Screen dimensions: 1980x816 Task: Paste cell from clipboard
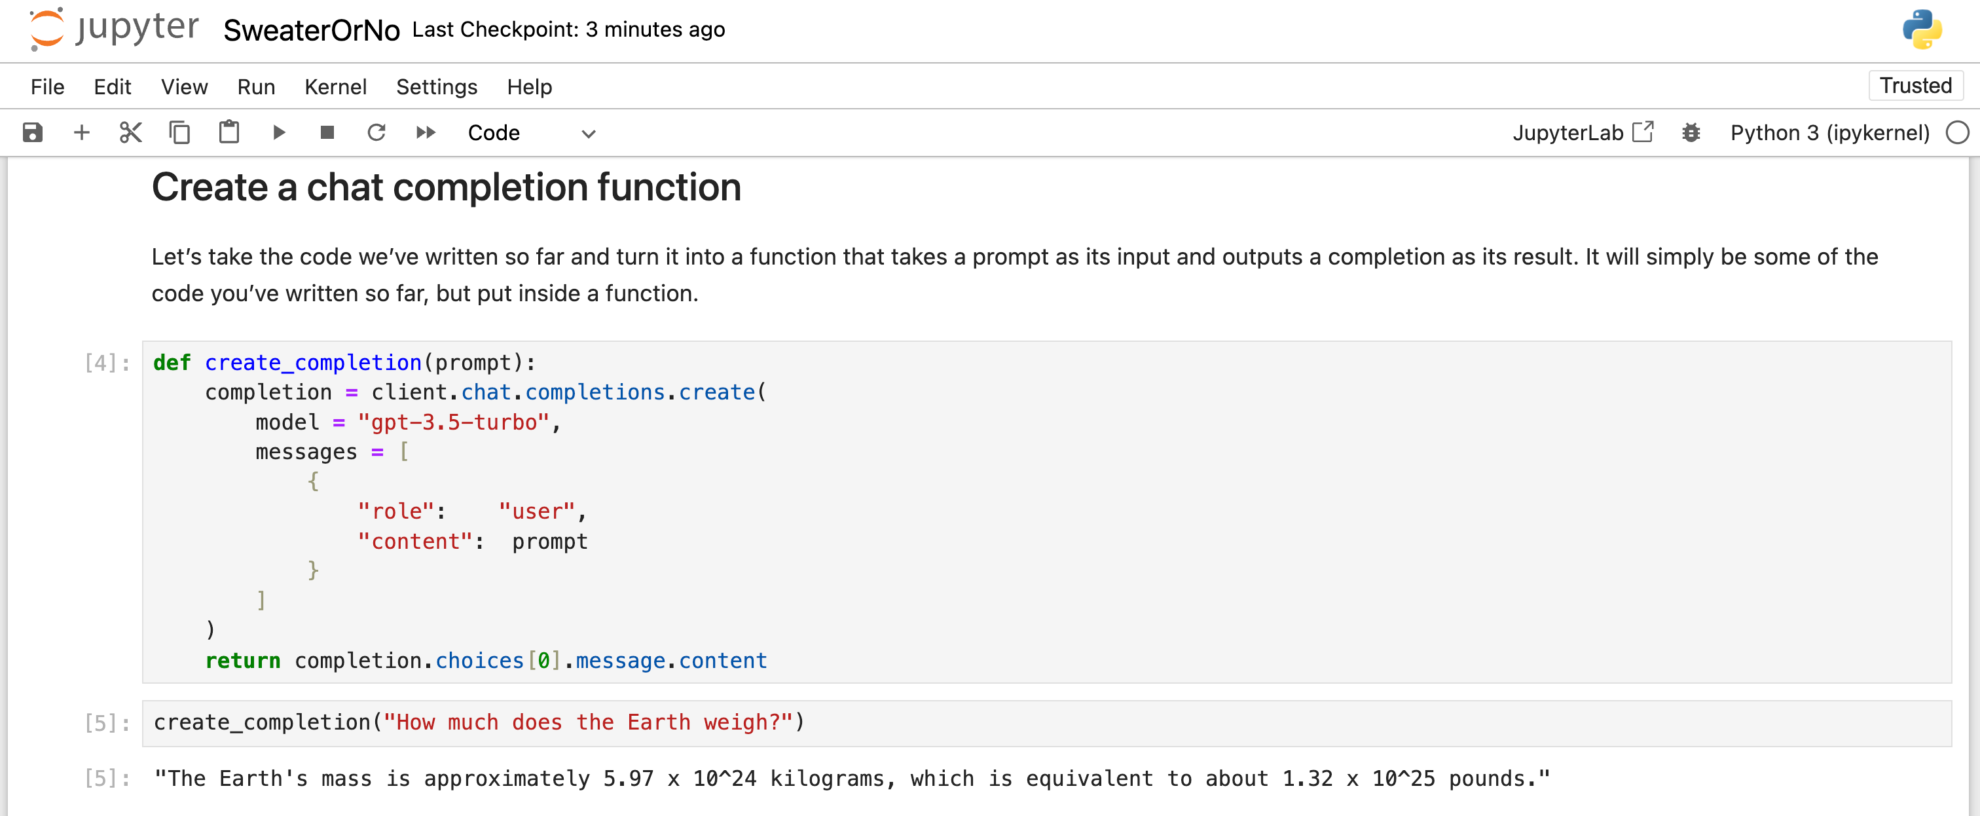pyautogui.click(x=229, y=132)
